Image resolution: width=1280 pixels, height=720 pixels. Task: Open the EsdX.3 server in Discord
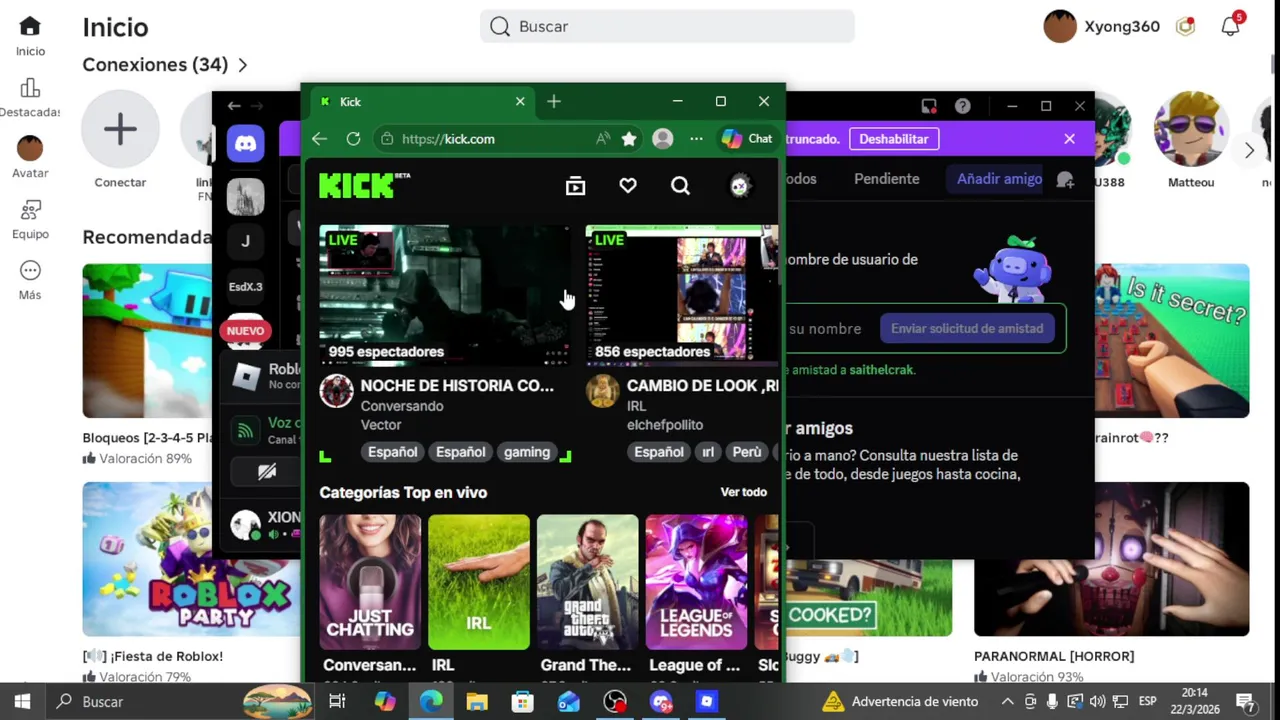[245, 287]
